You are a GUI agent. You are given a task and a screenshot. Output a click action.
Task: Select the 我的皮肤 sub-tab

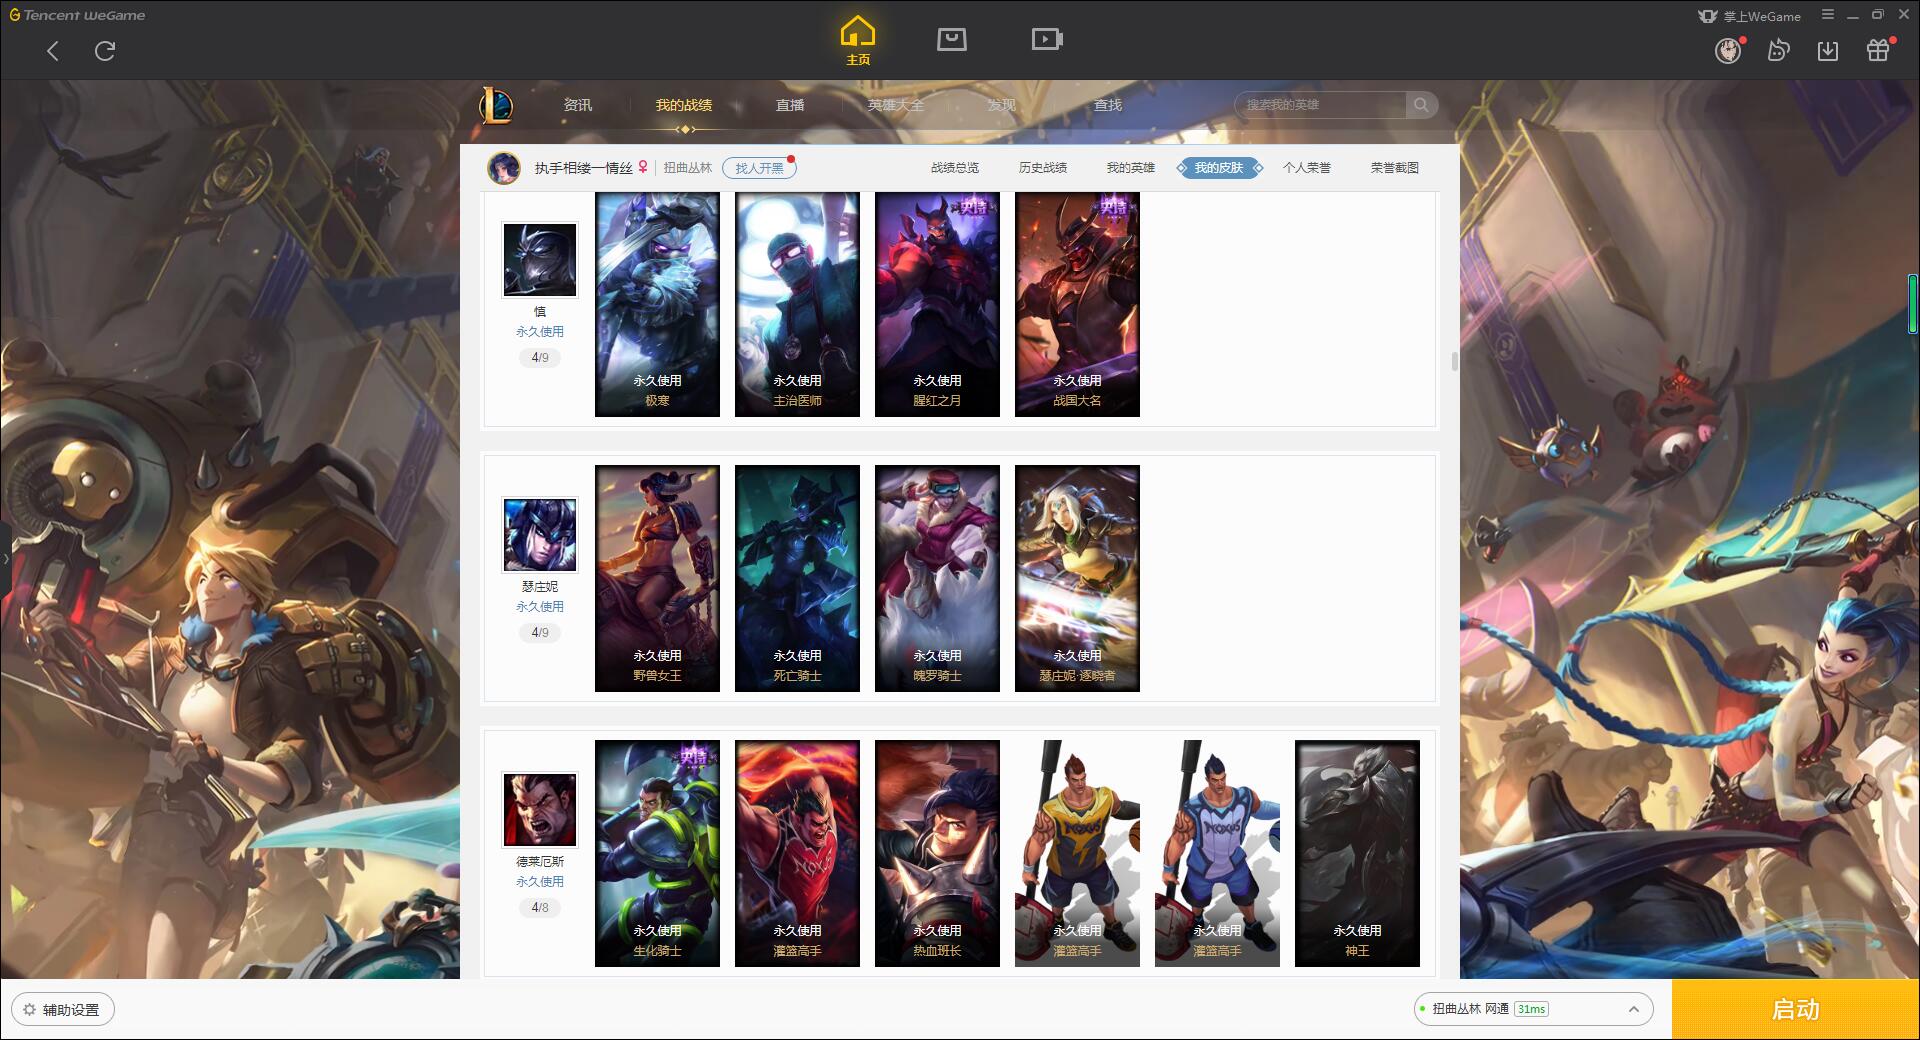pos(1219,168)
